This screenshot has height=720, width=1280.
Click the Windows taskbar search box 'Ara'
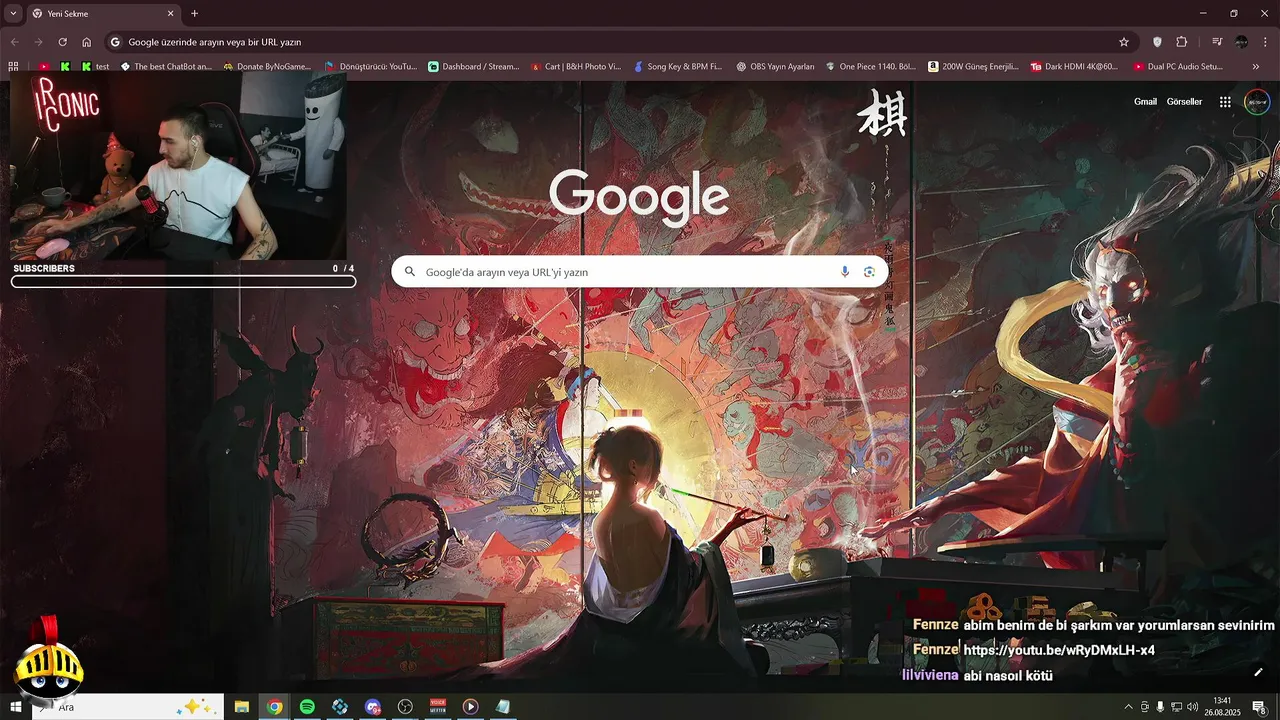coord(127,707)
